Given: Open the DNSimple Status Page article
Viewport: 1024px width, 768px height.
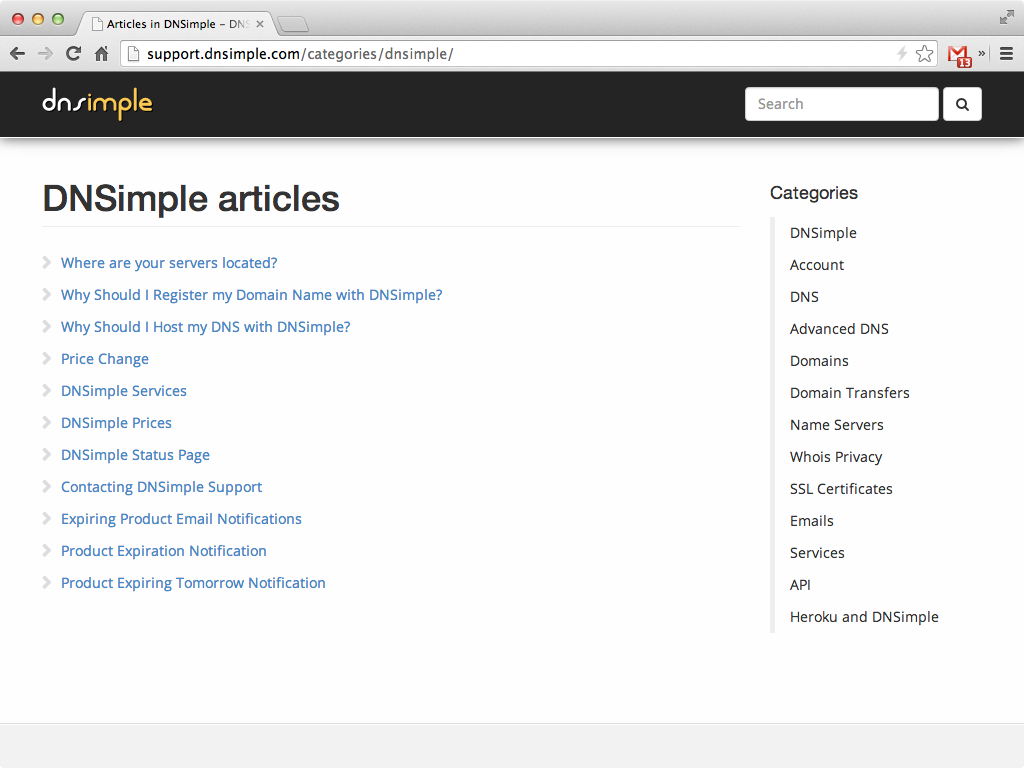Looking at the screenshot, I should tap(135, 455).
